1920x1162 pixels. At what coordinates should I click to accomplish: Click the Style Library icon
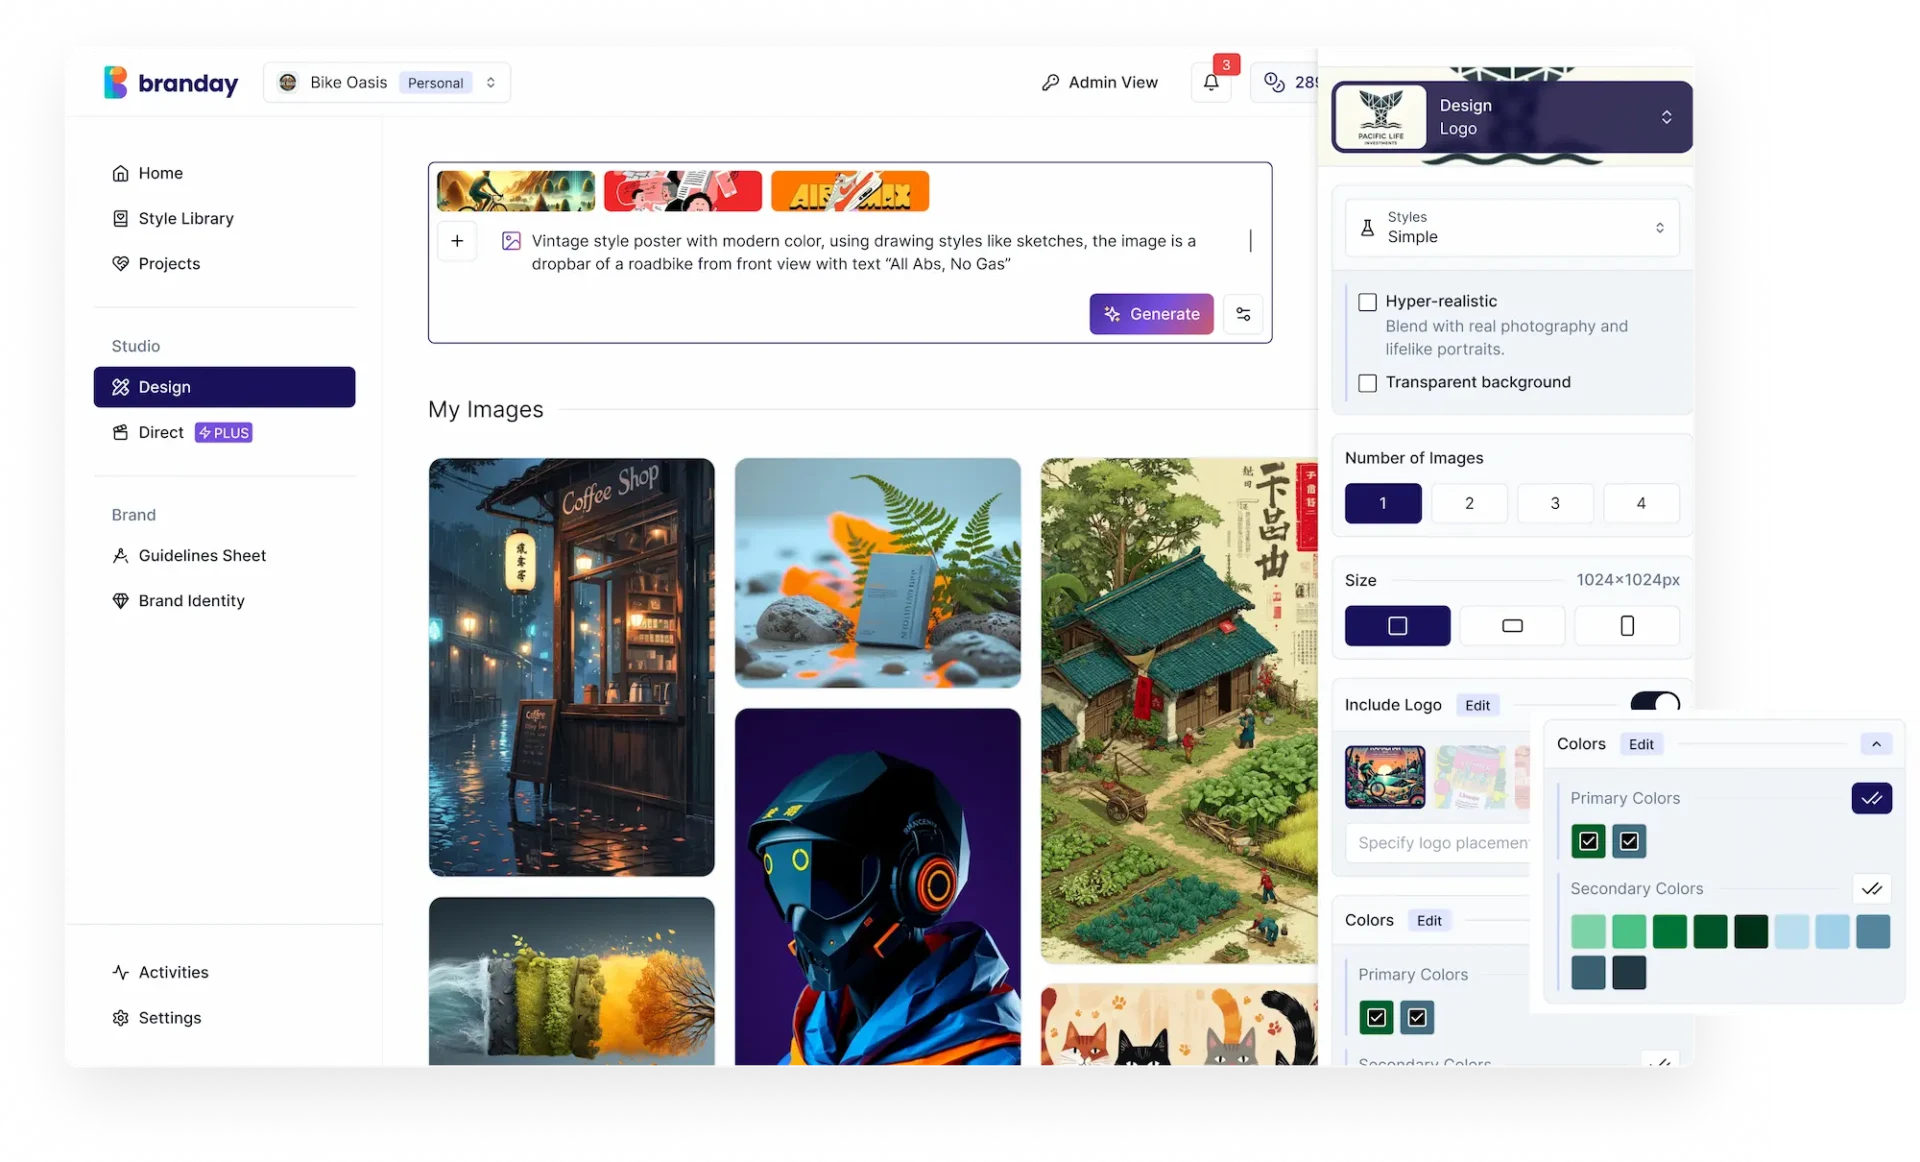coord(120,218)
